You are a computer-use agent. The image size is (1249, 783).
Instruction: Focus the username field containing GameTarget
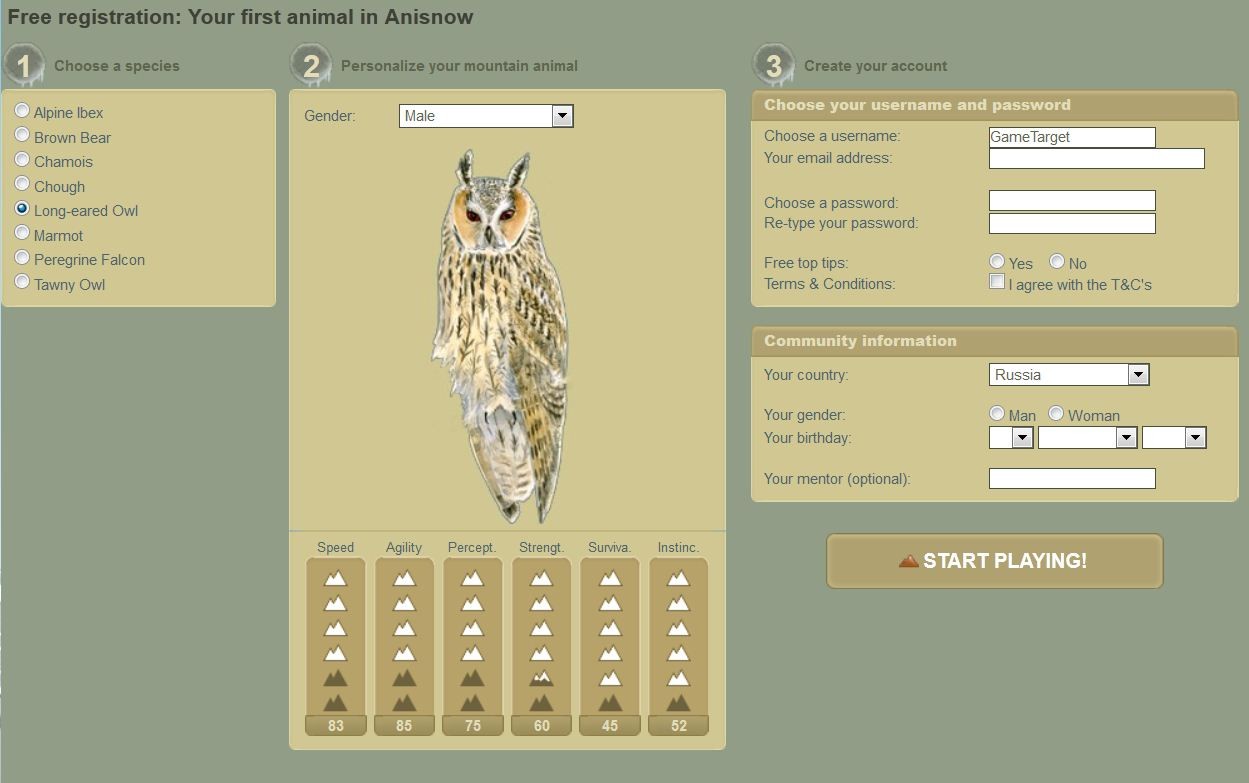click(x=1072, y=137)
